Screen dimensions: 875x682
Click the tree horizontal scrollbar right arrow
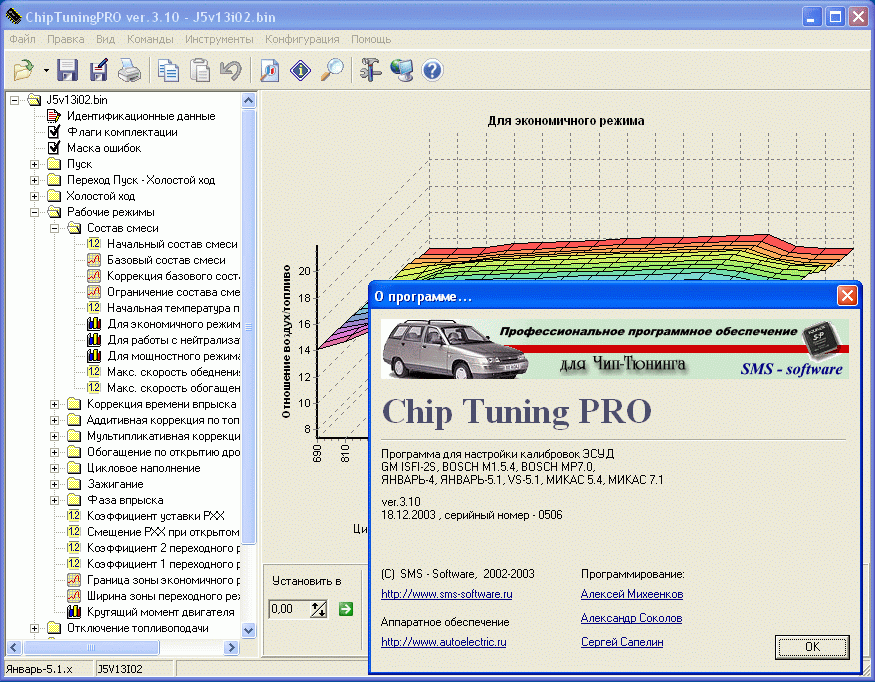[x=231, y=647]
